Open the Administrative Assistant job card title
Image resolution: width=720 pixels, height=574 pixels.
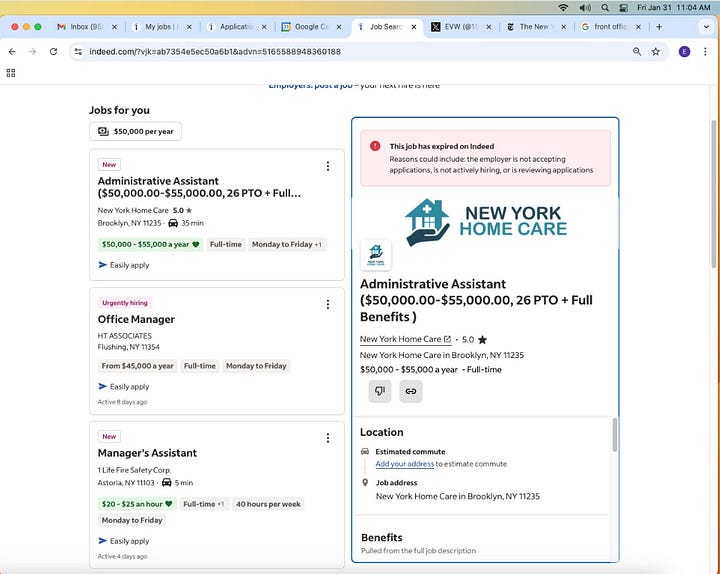[199, 187]
